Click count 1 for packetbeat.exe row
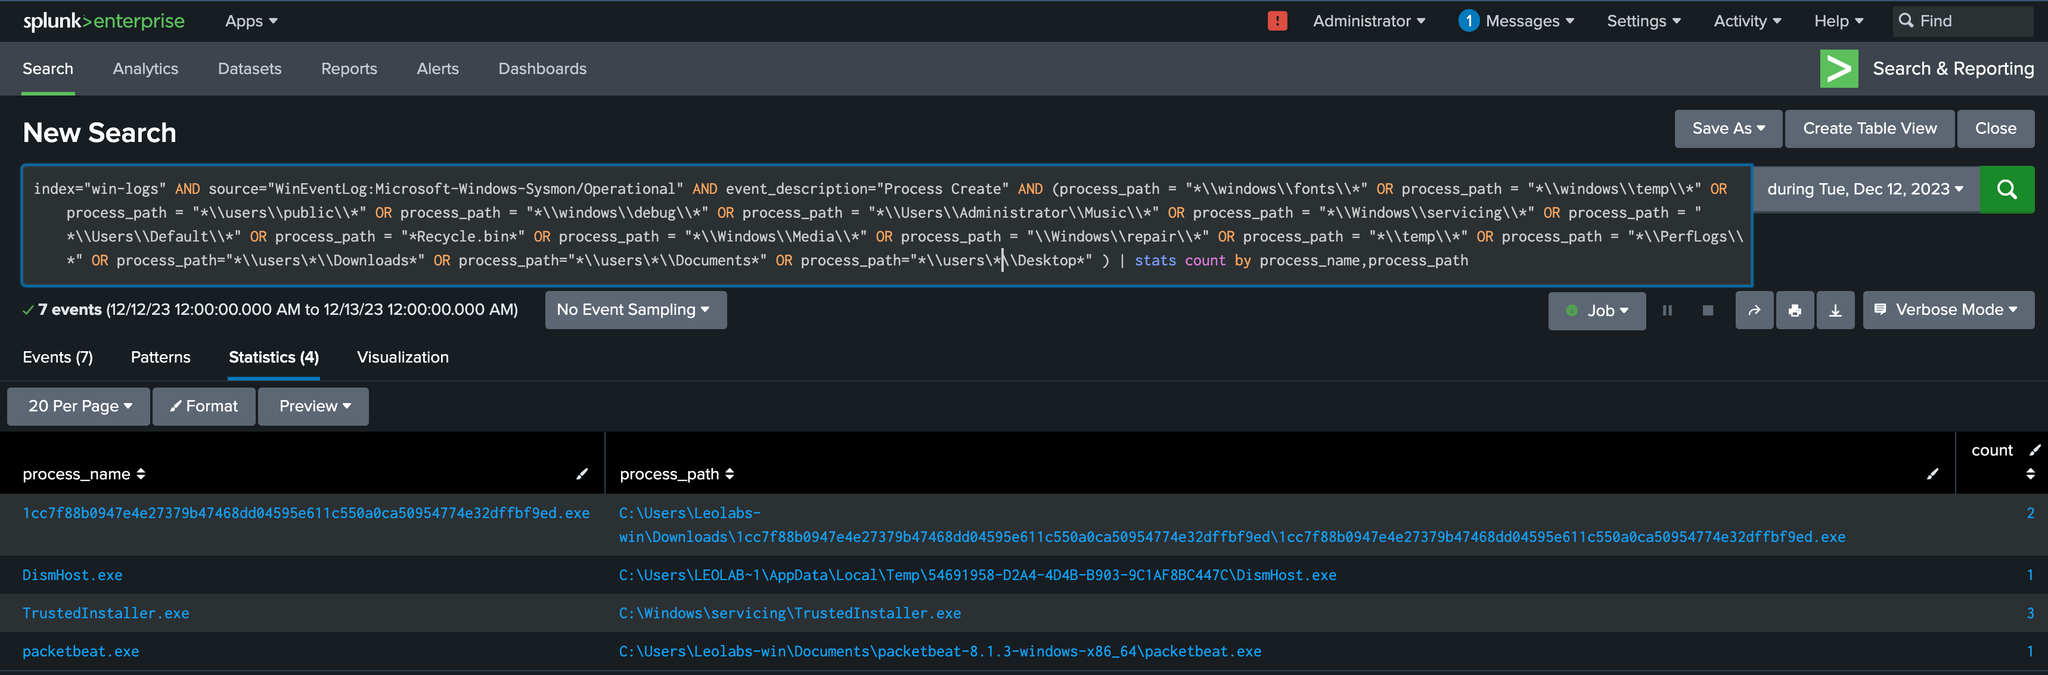The image size is (2048, 675). click(2030, 651)
